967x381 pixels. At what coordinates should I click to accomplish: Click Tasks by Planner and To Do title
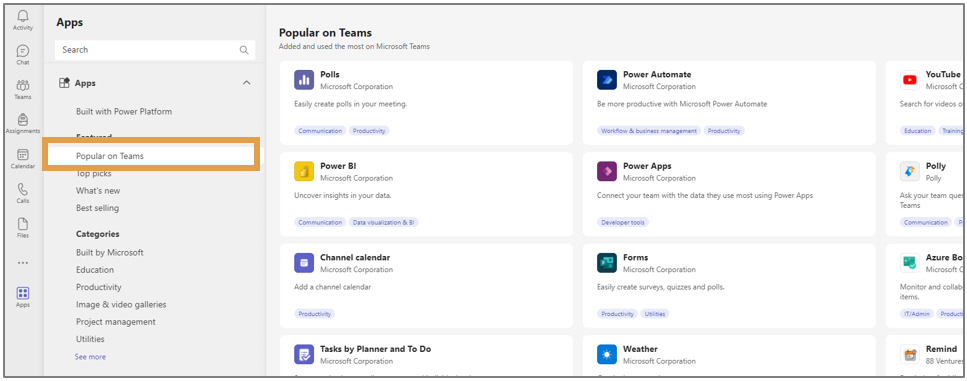[x=376, y=348]
